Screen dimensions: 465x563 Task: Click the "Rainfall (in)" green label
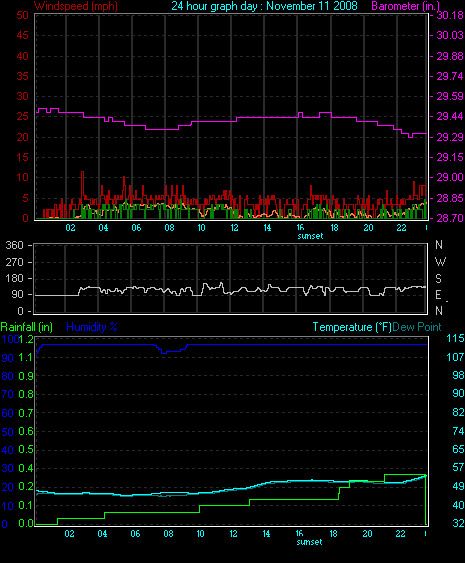tap(27, 327)
